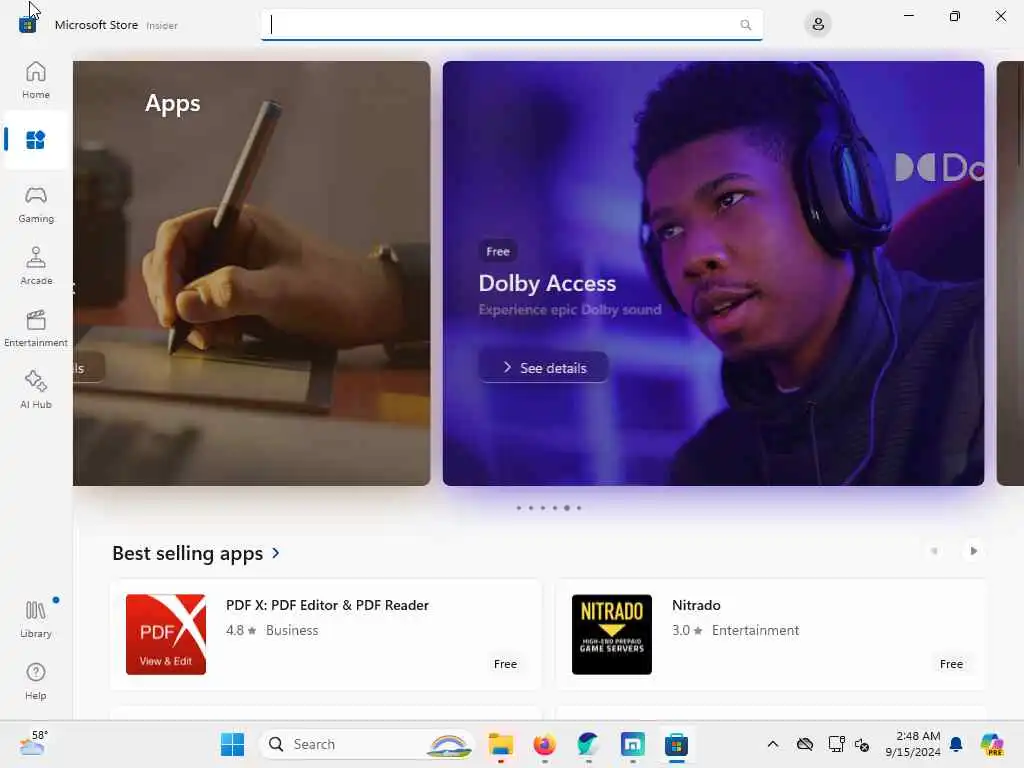Click the 3.0 star rating on Nitrado
The image size is (1024, 768).
pos(687,630)
